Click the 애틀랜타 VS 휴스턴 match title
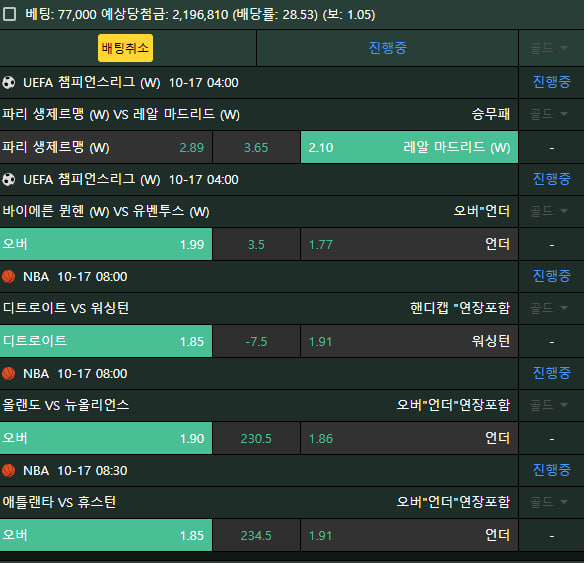 pyautogui.click(x=59, y=502)
